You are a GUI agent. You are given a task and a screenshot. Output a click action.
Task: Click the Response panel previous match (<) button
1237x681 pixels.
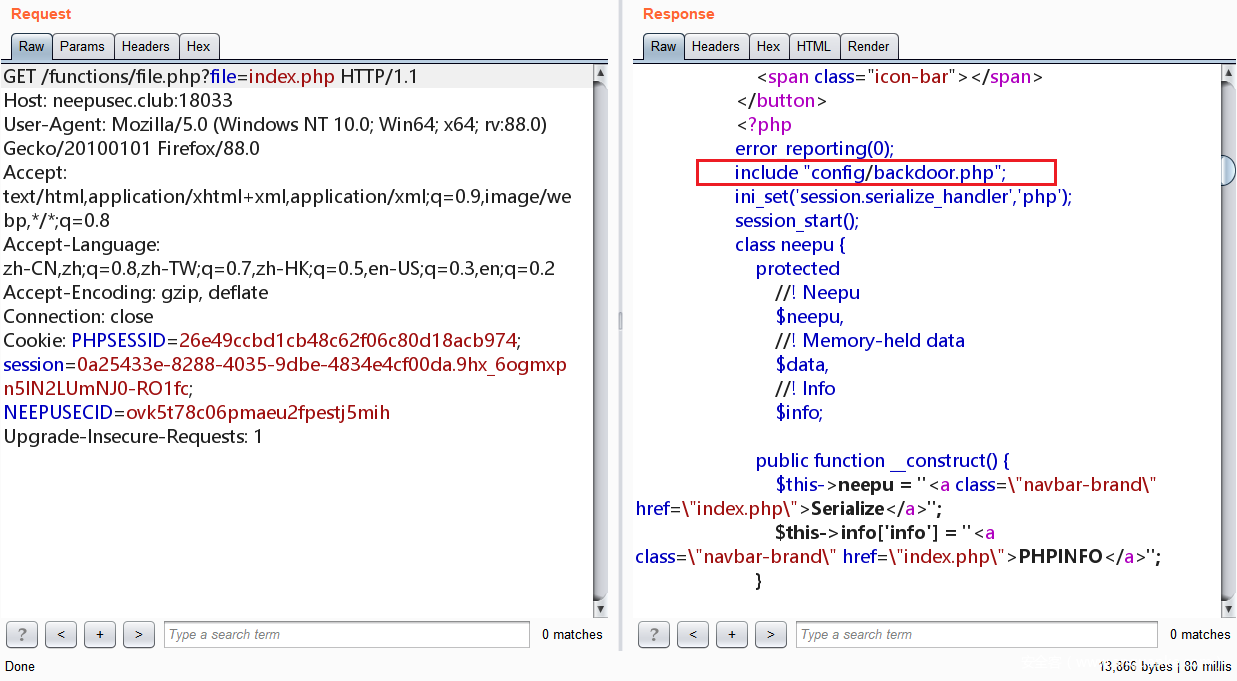pos(693,634)
